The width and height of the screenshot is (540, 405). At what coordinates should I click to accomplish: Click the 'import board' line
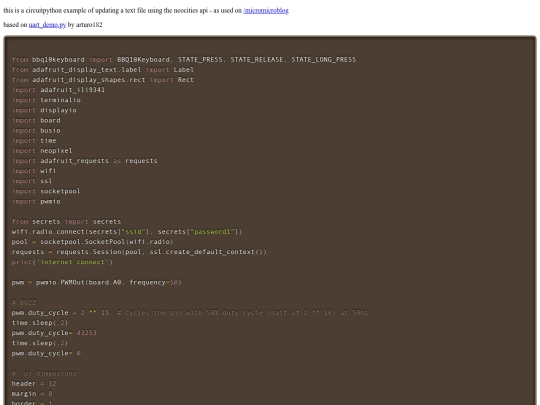click(x=36, y=120)
